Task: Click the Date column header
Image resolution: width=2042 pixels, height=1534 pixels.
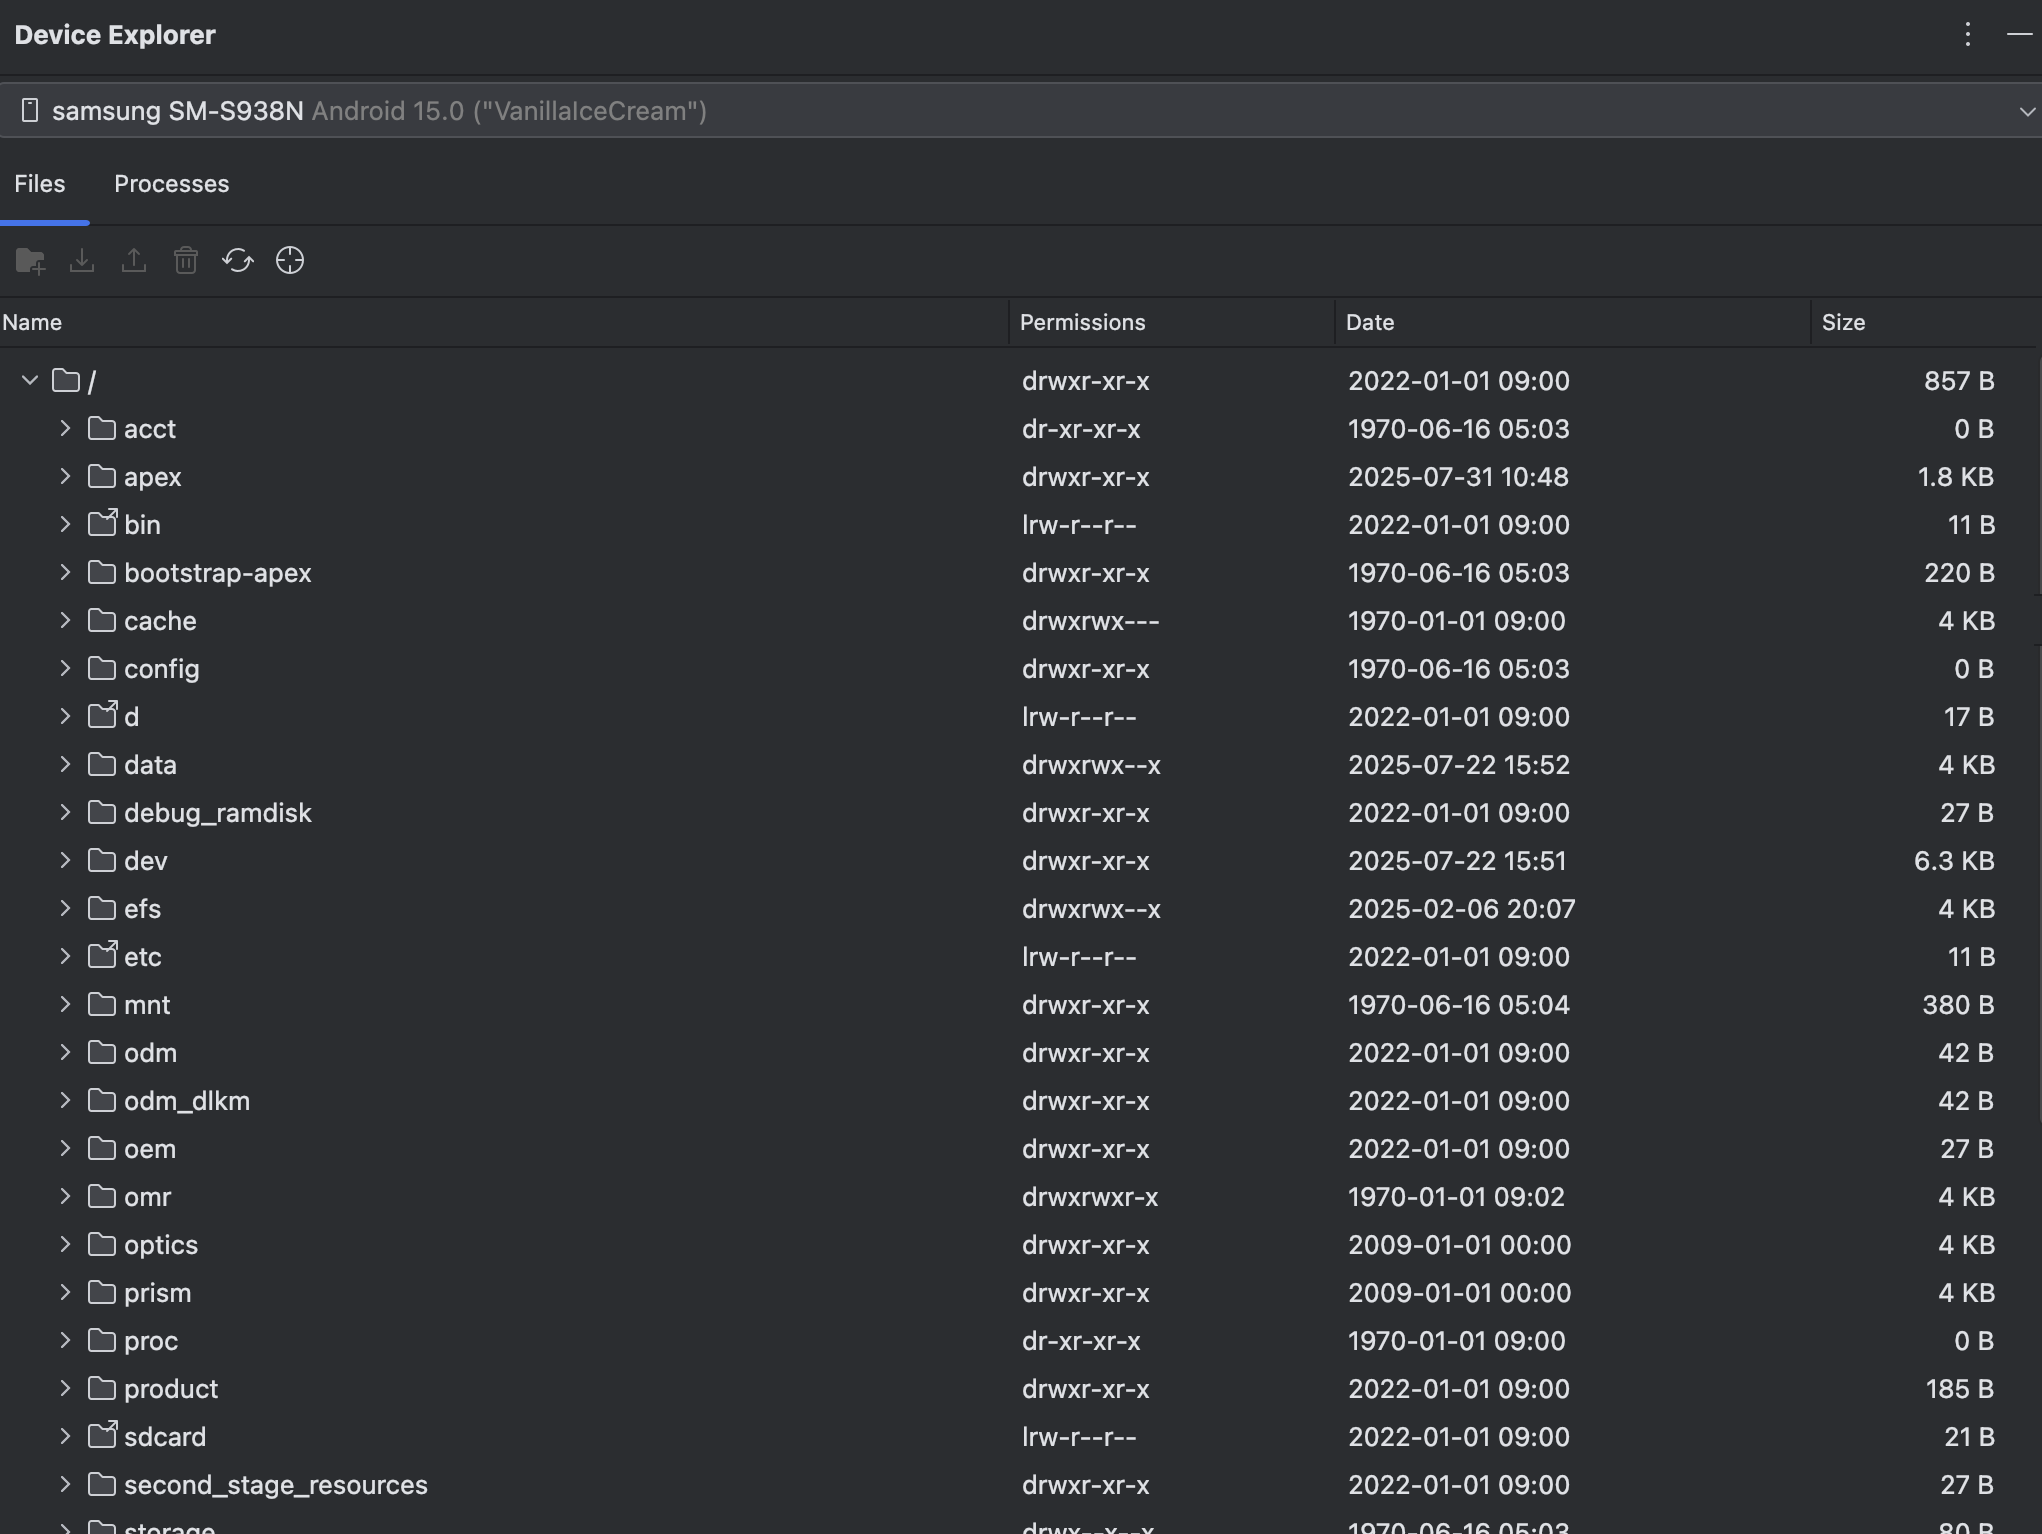Action: click(1369, 323)
